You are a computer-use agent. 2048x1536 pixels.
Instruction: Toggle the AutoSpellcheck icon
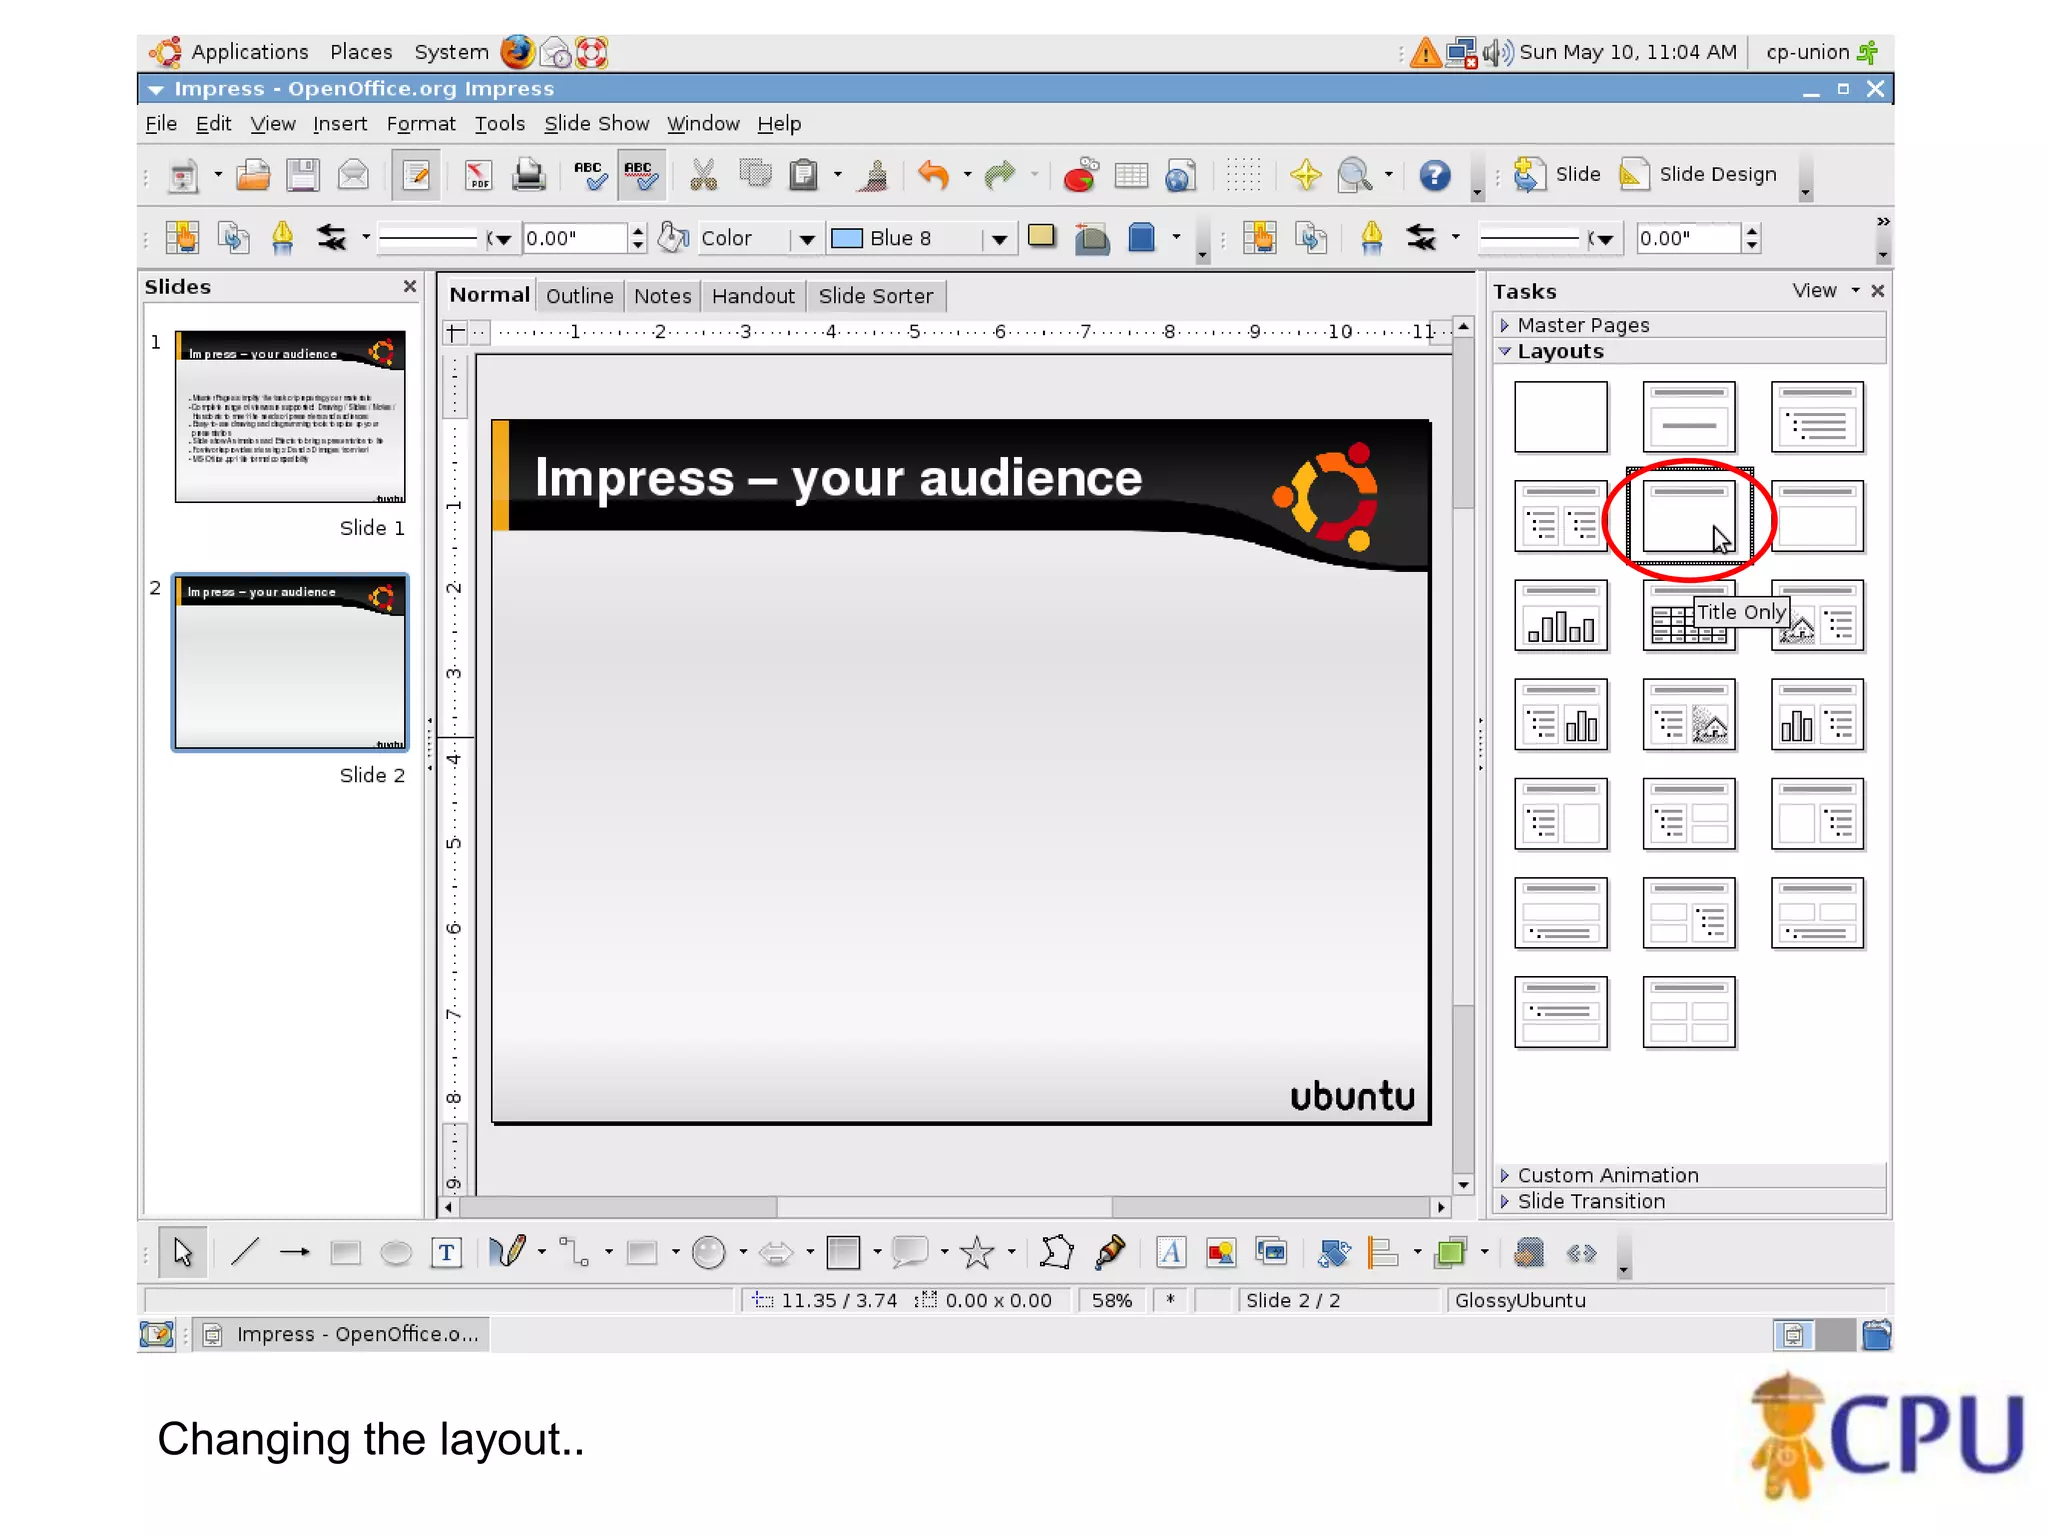tap(641, 176)
